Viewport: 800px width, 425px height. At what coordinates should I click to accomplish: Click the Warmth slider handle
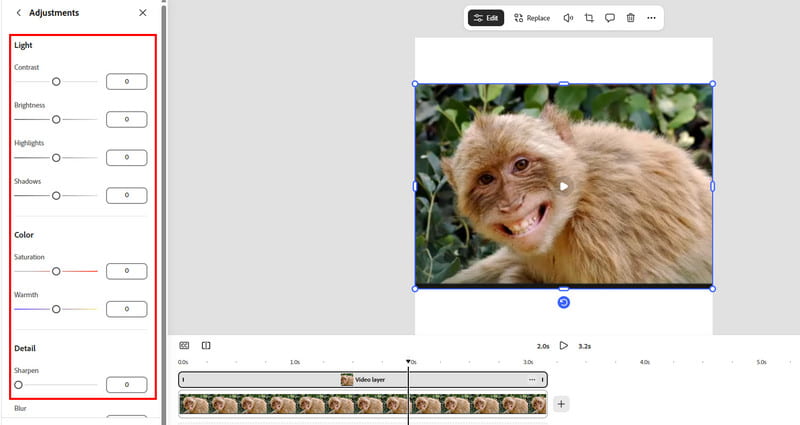tap(56, 309)
